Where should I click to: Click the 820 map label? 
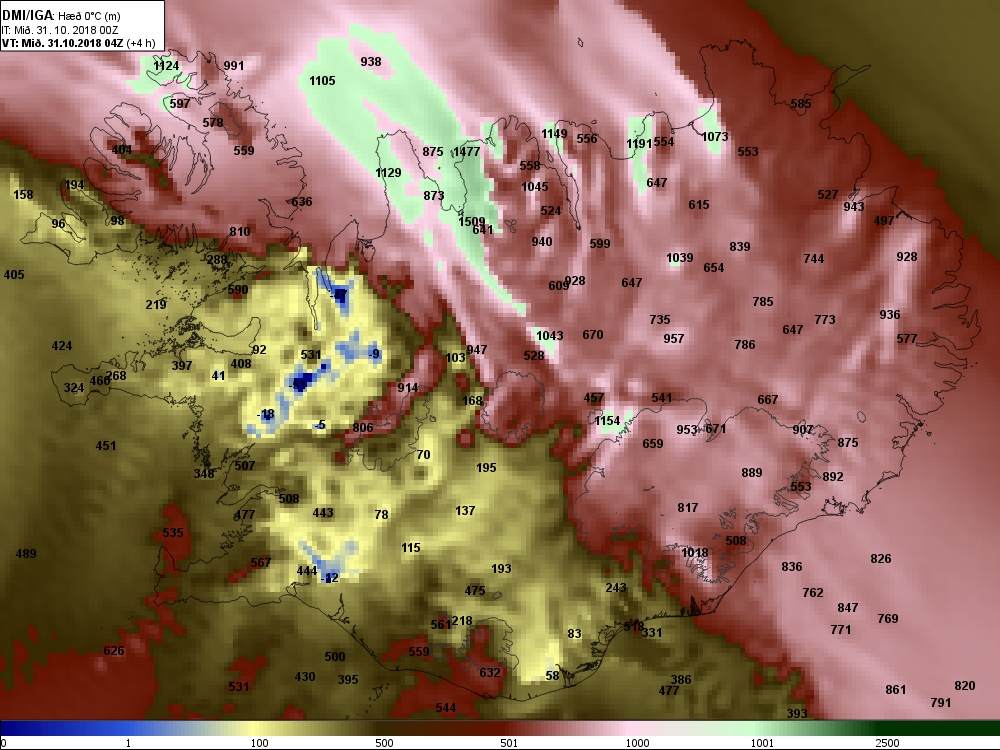pos(965,686)
